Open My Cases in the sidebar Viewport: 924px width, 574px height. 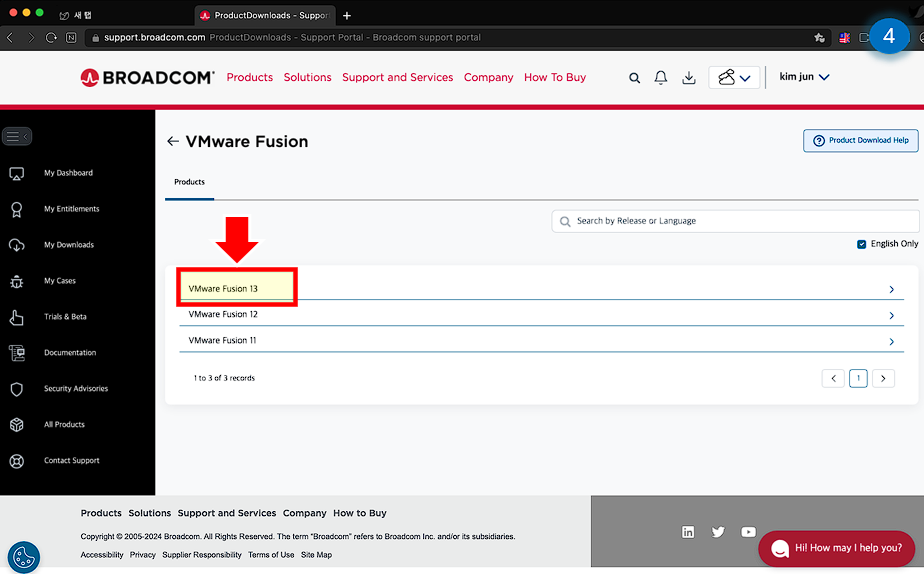(60, 281)
